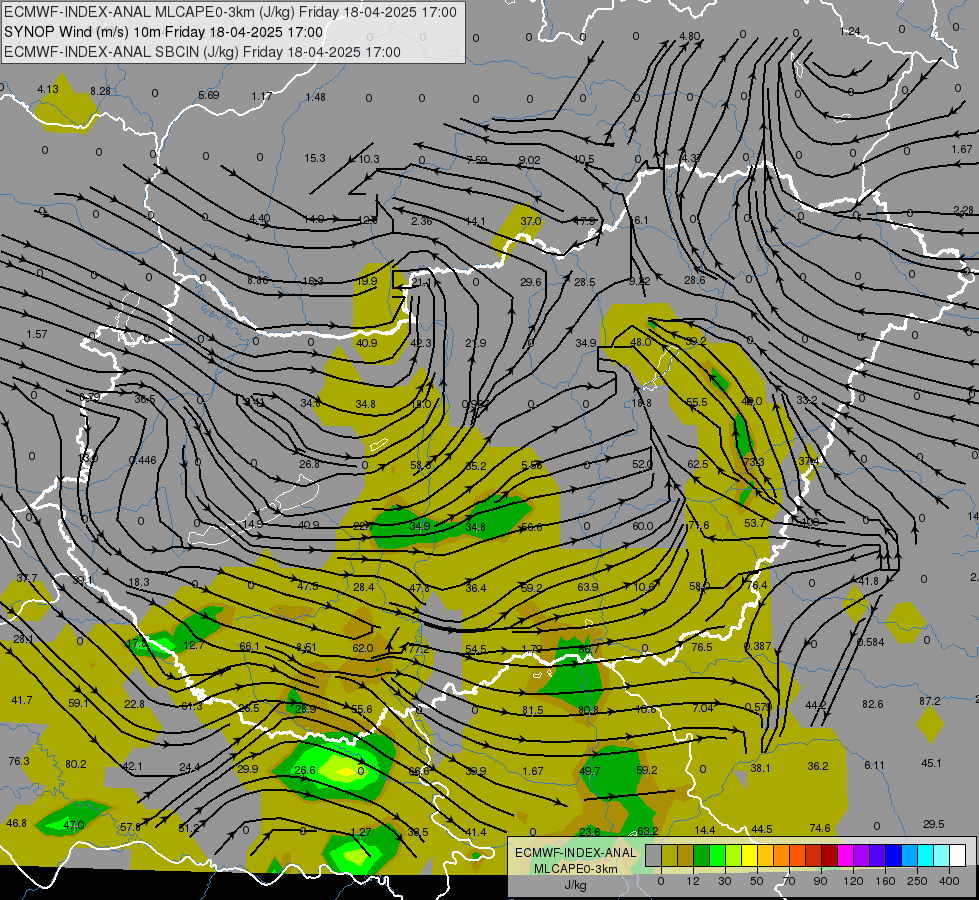The height and width of the screenshot is (900, 979).
Task: Click the orange legend swatch above label 70
Action: (x=782, y=856)
